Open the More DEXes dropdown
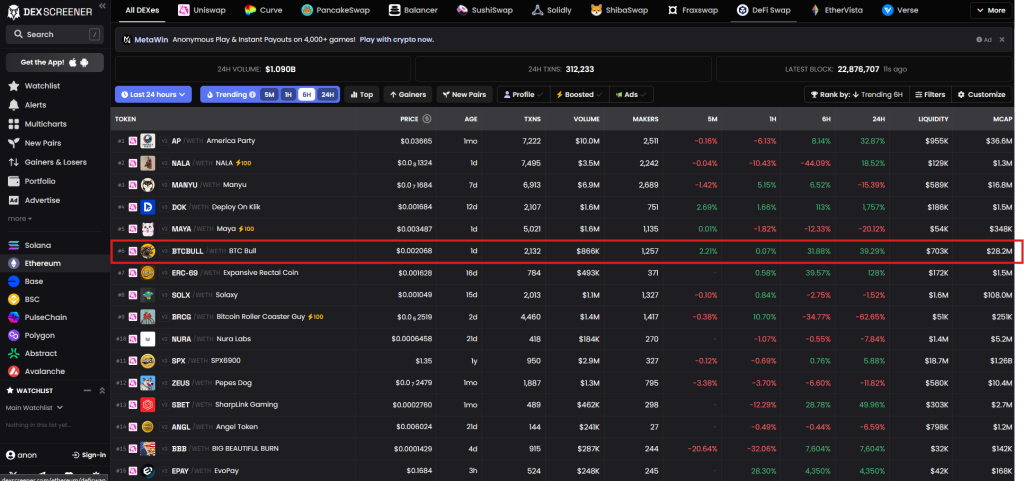The image size is (1024, 481). 991,10
